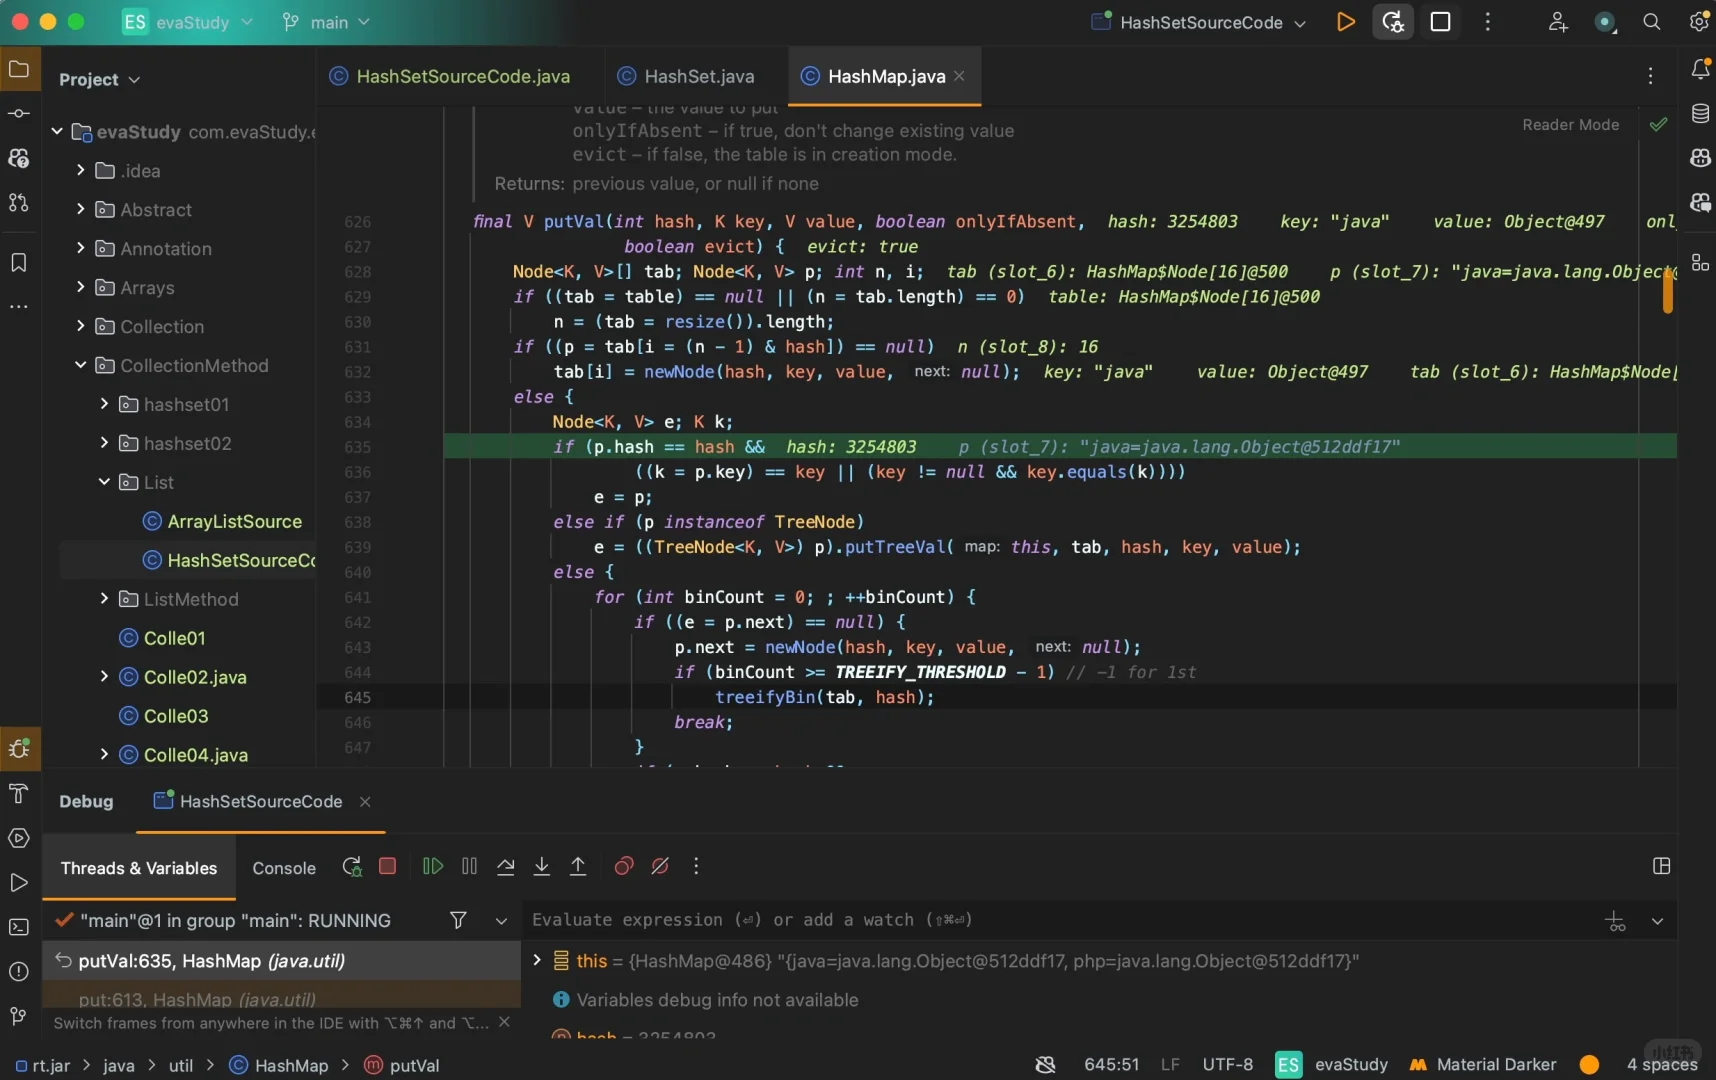Open Code With Me add-user icon
This screenshot has height=1080, width=1716.
tap(1557, 22)
